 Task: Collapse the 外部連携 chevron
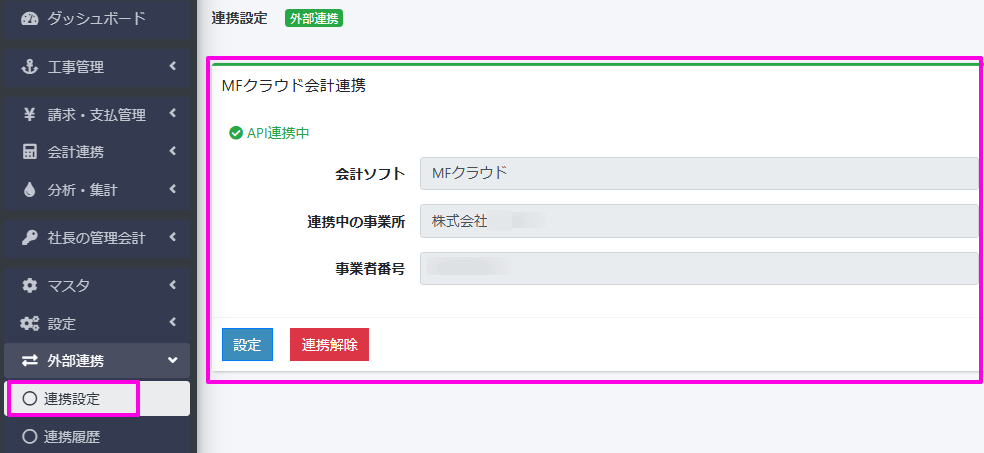click(x=173, y=360)
